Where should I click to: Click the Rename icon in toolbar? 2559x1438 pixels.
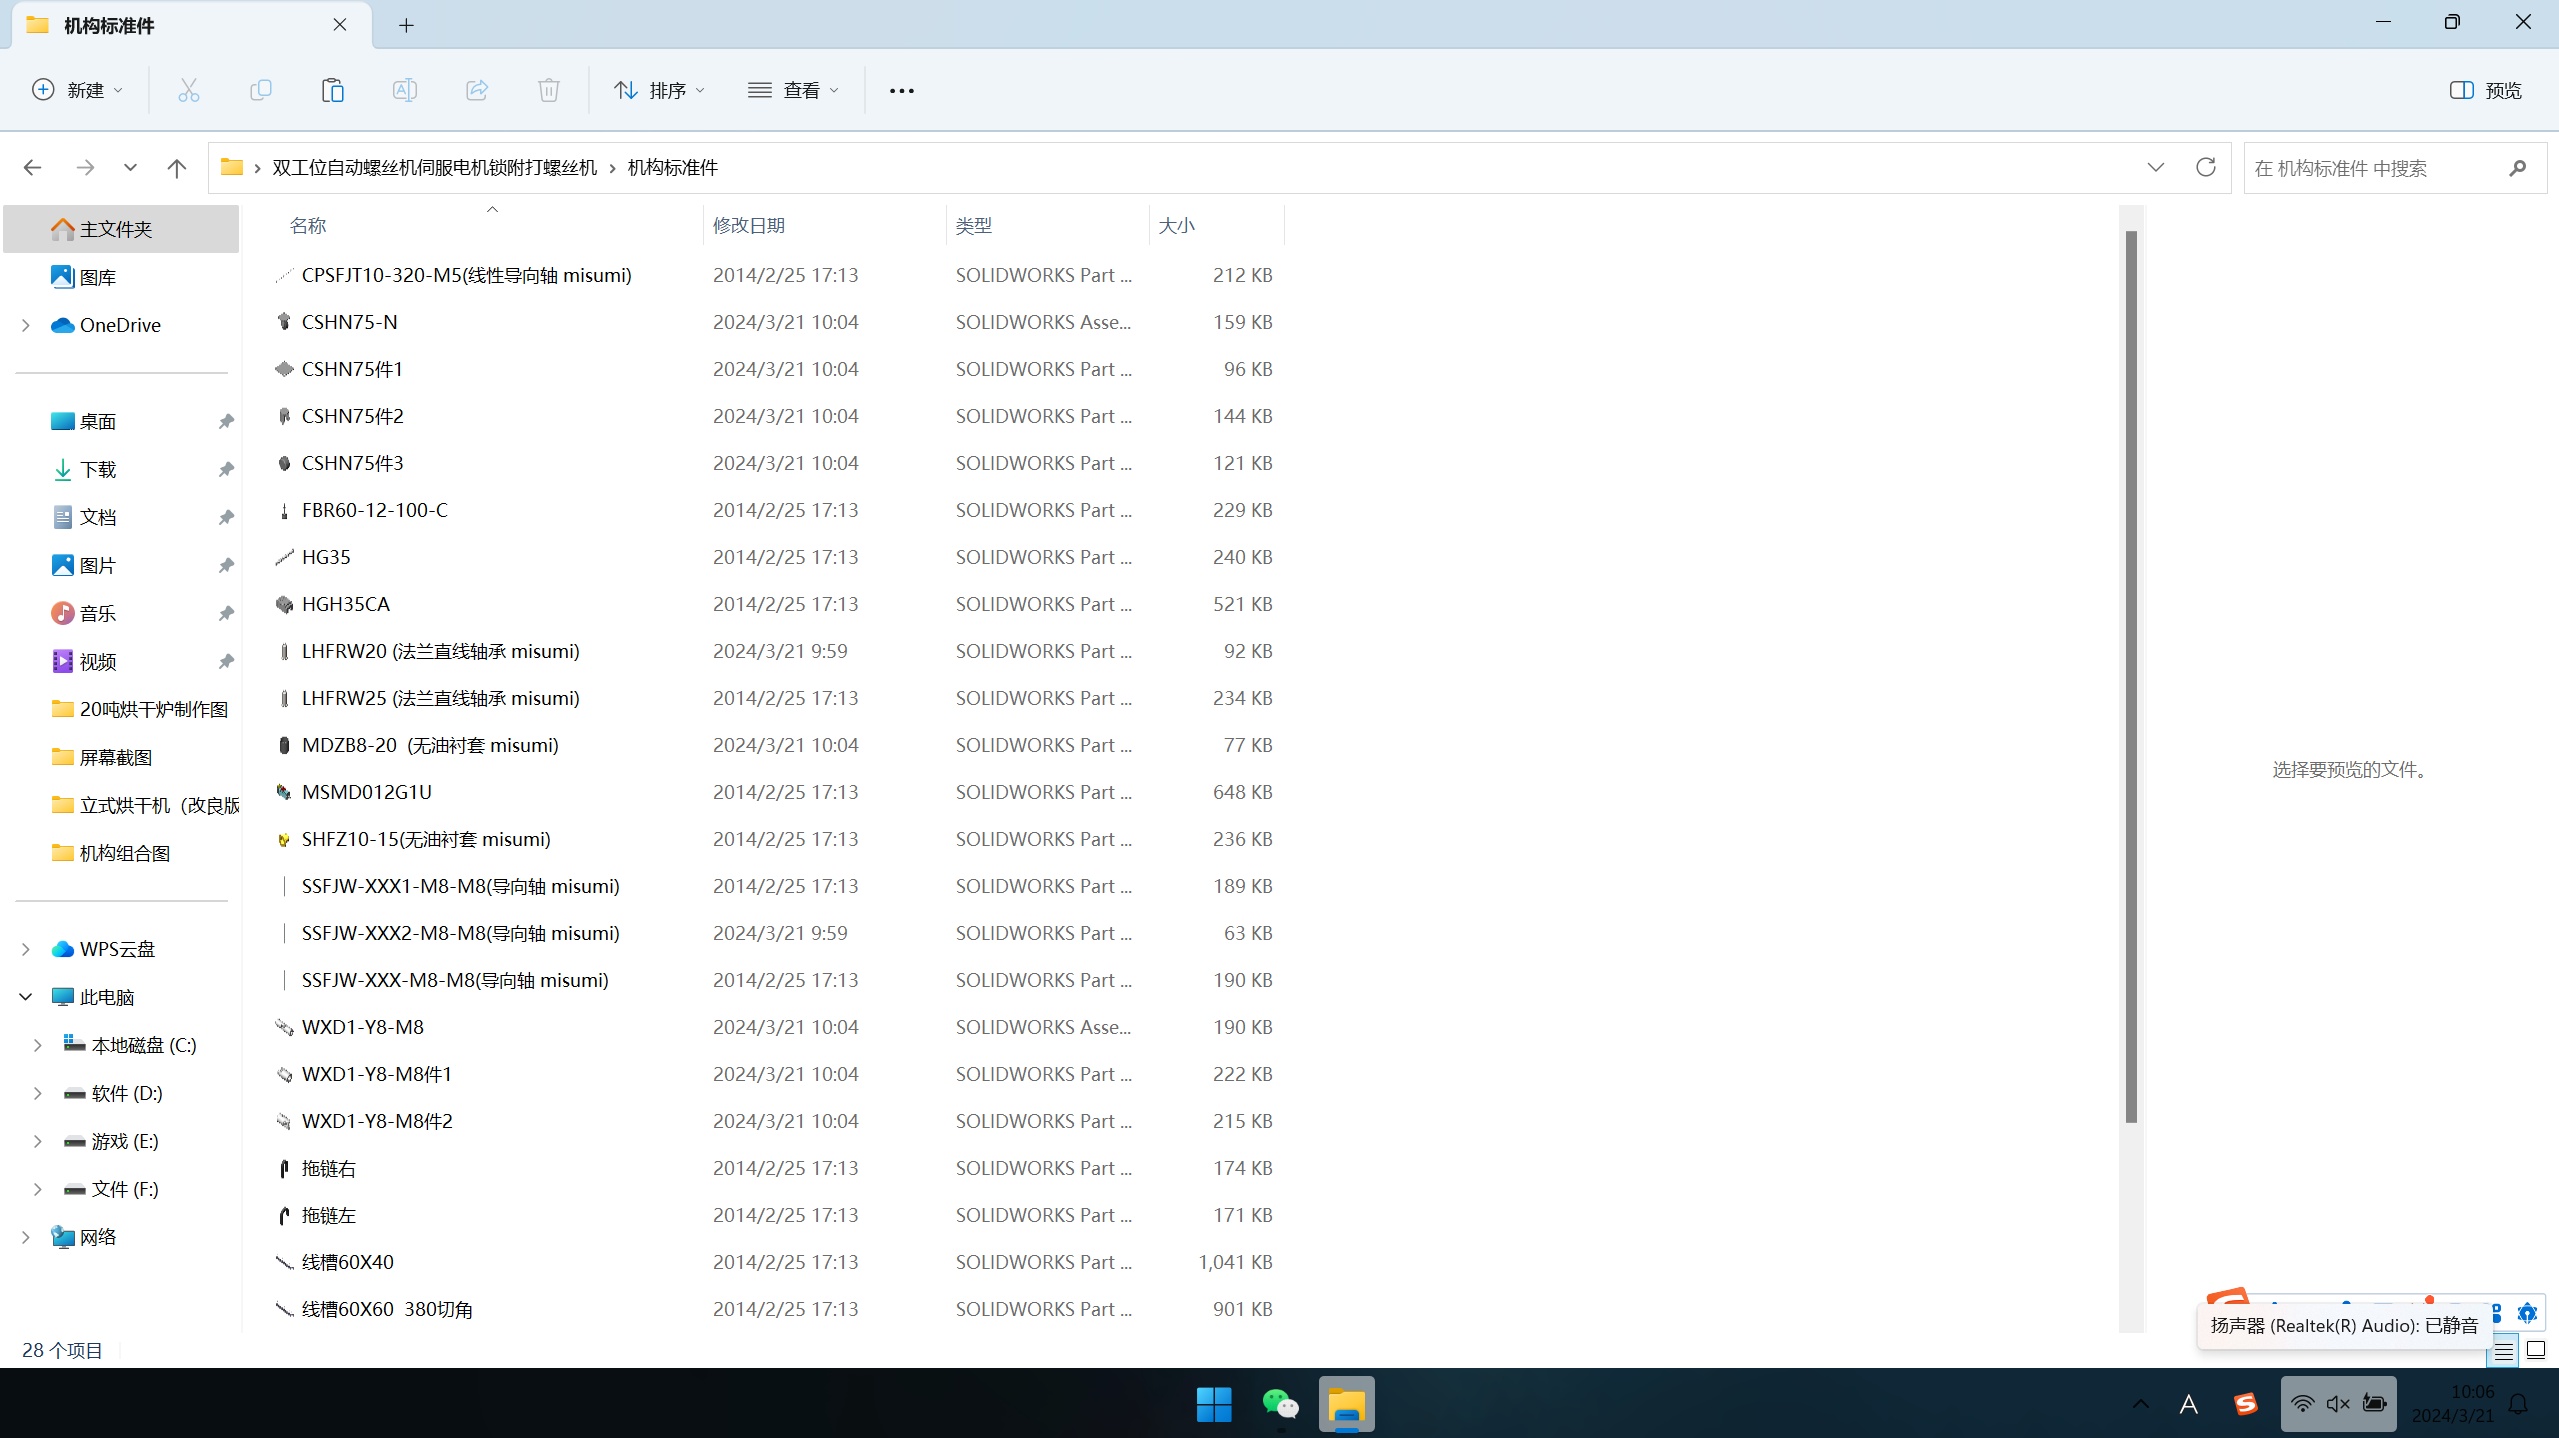tap(404, 90)
